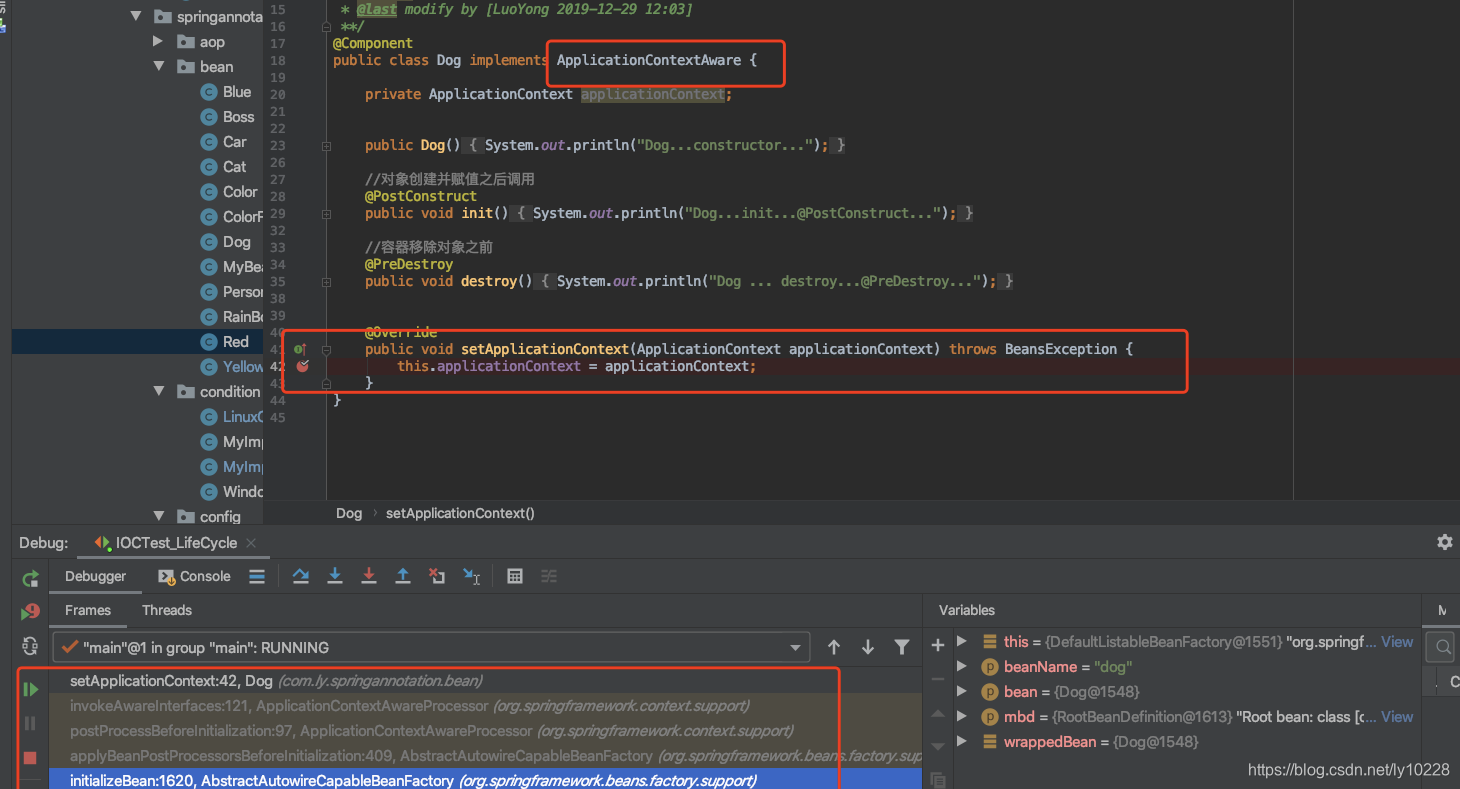This screenshot has height=789, width=1460.
Task: Click the red Stop debugging square
Action: (30, 758)
